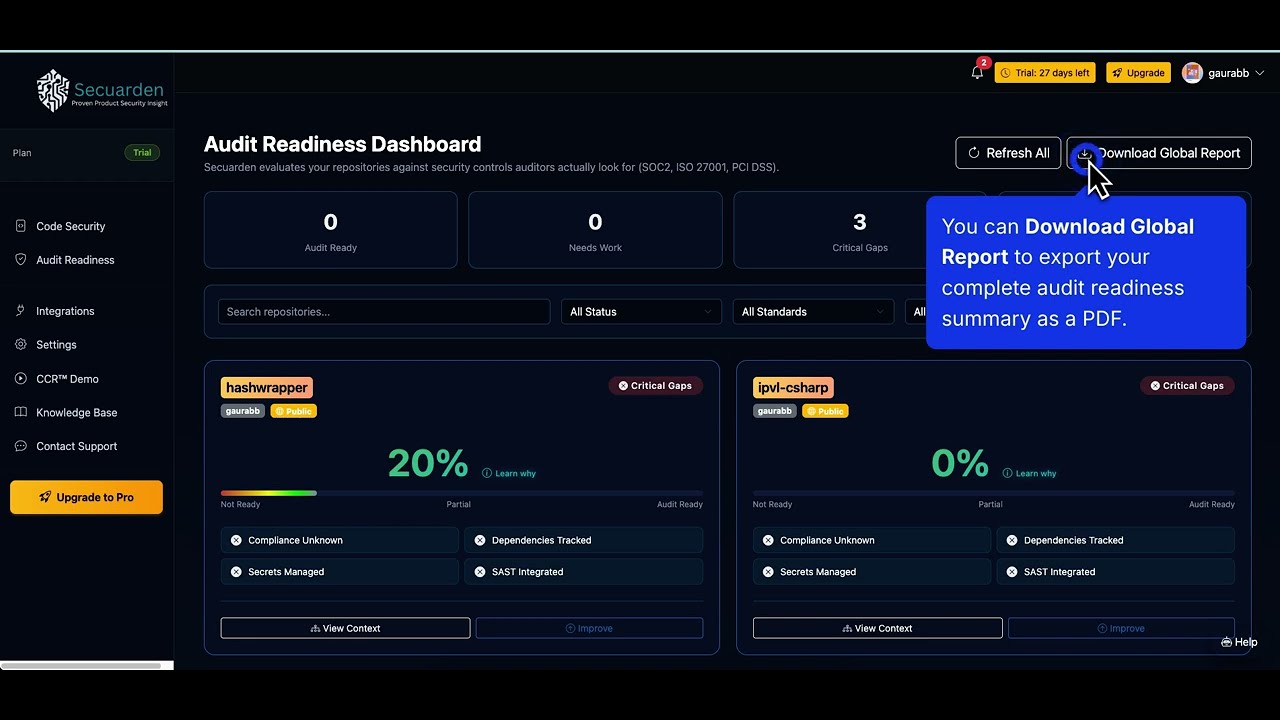Screen dimensions: 1280x720
Task: Click the Trial: 27 days left badge
Action: pos(1045,73)
